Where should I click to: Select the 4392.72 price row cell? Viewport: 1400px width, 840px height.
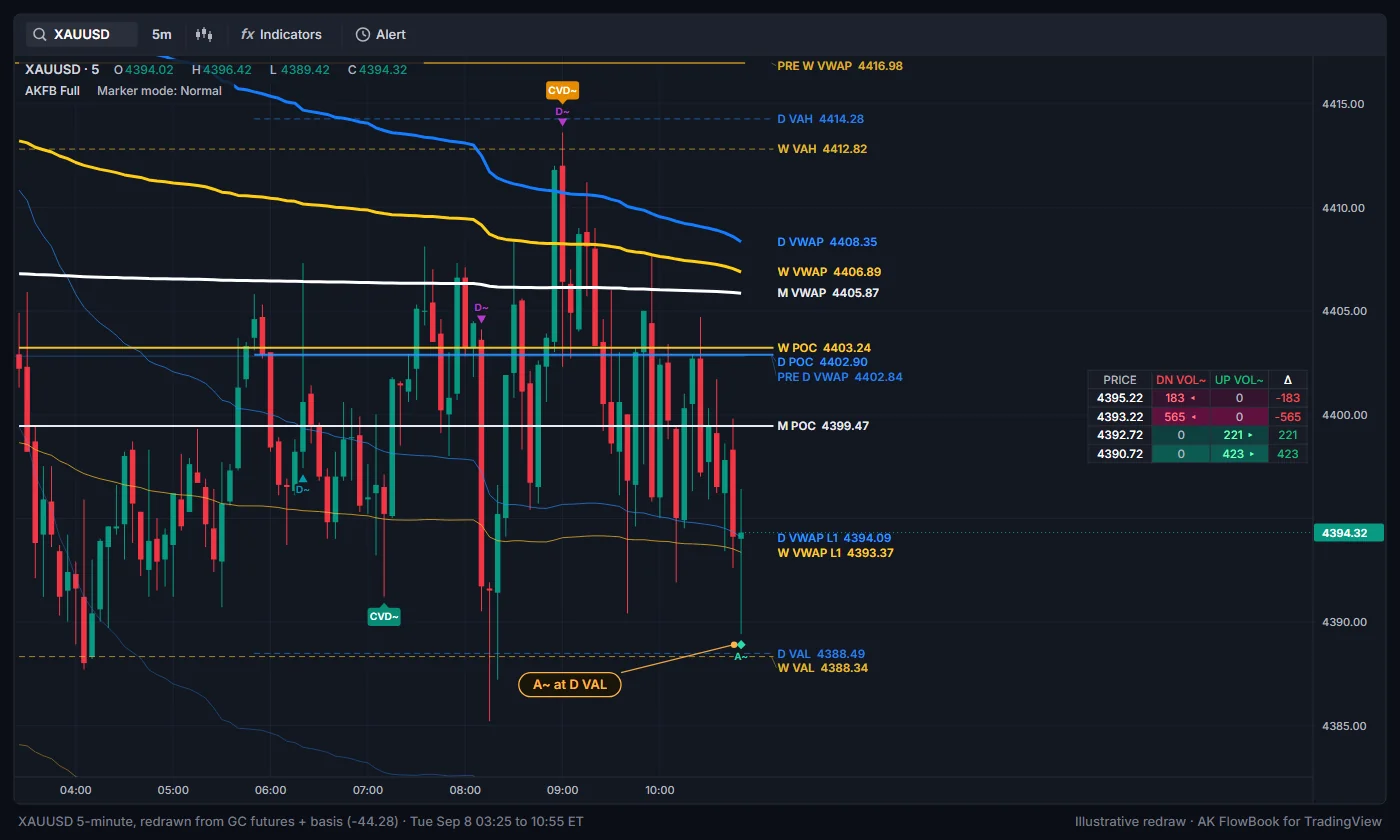[1120, 435]
